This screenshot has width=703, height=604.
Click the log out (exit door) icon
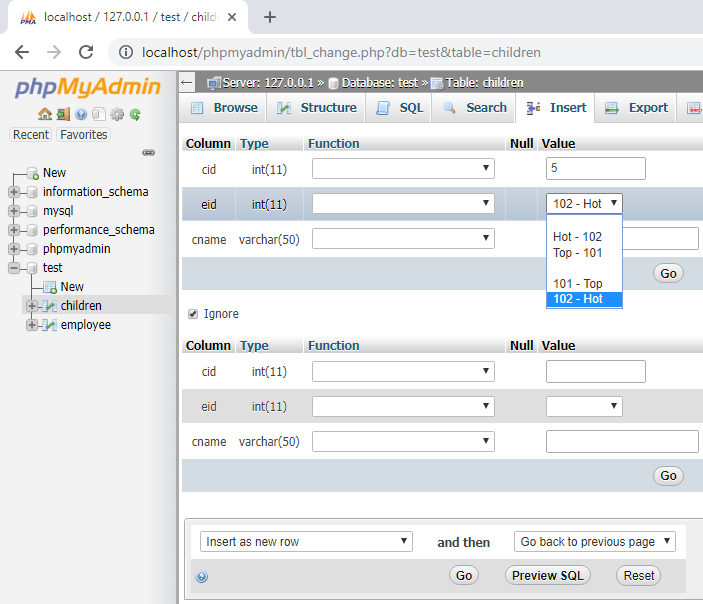click(x=63, y=114)
